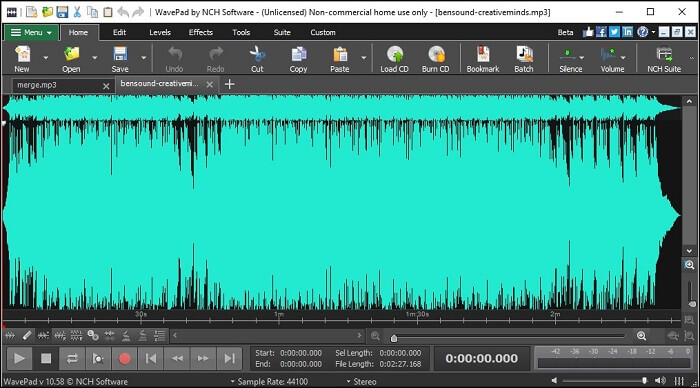Click the Play button

click(x=19, y=359)
